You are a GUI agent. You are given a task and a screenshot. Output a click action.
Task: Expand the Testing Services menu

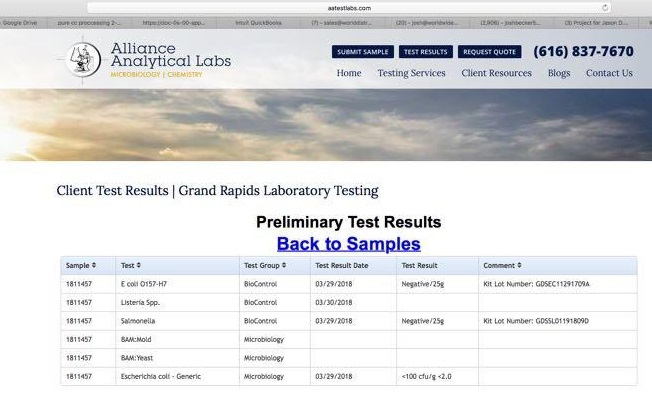(x=411, y=73)
